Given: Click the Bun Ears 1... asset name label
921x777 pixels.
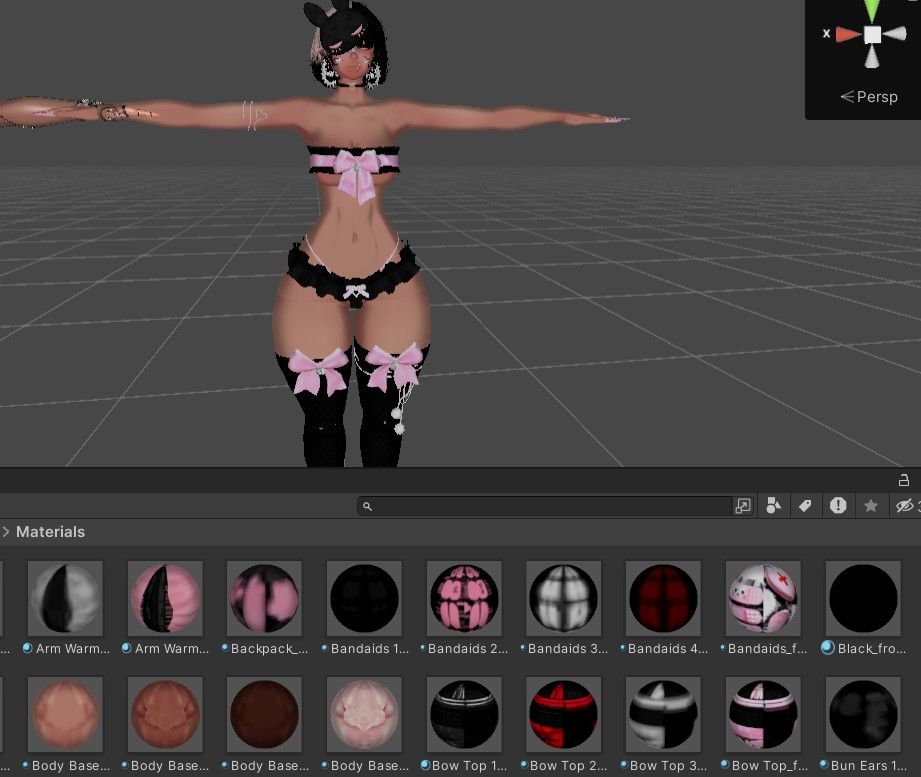Looking at the screenshot, I should tap(869, 765).
